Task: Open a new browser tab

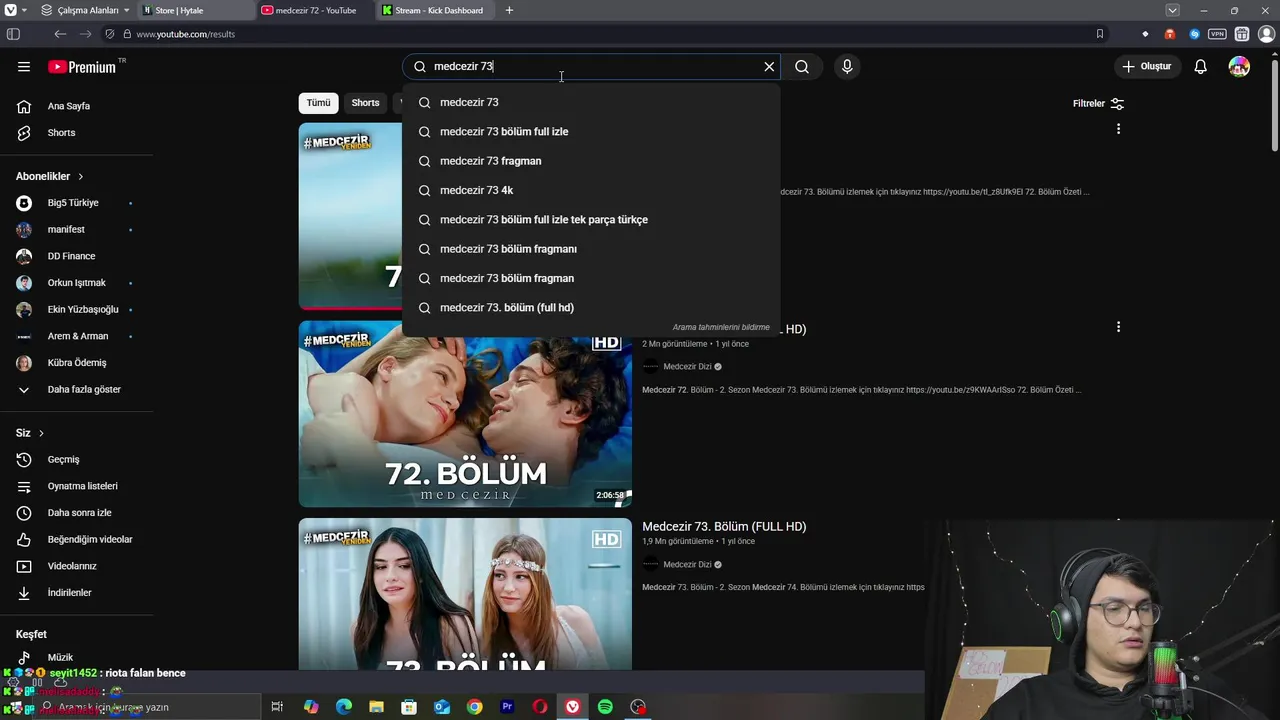Action: tap(509, 10)
